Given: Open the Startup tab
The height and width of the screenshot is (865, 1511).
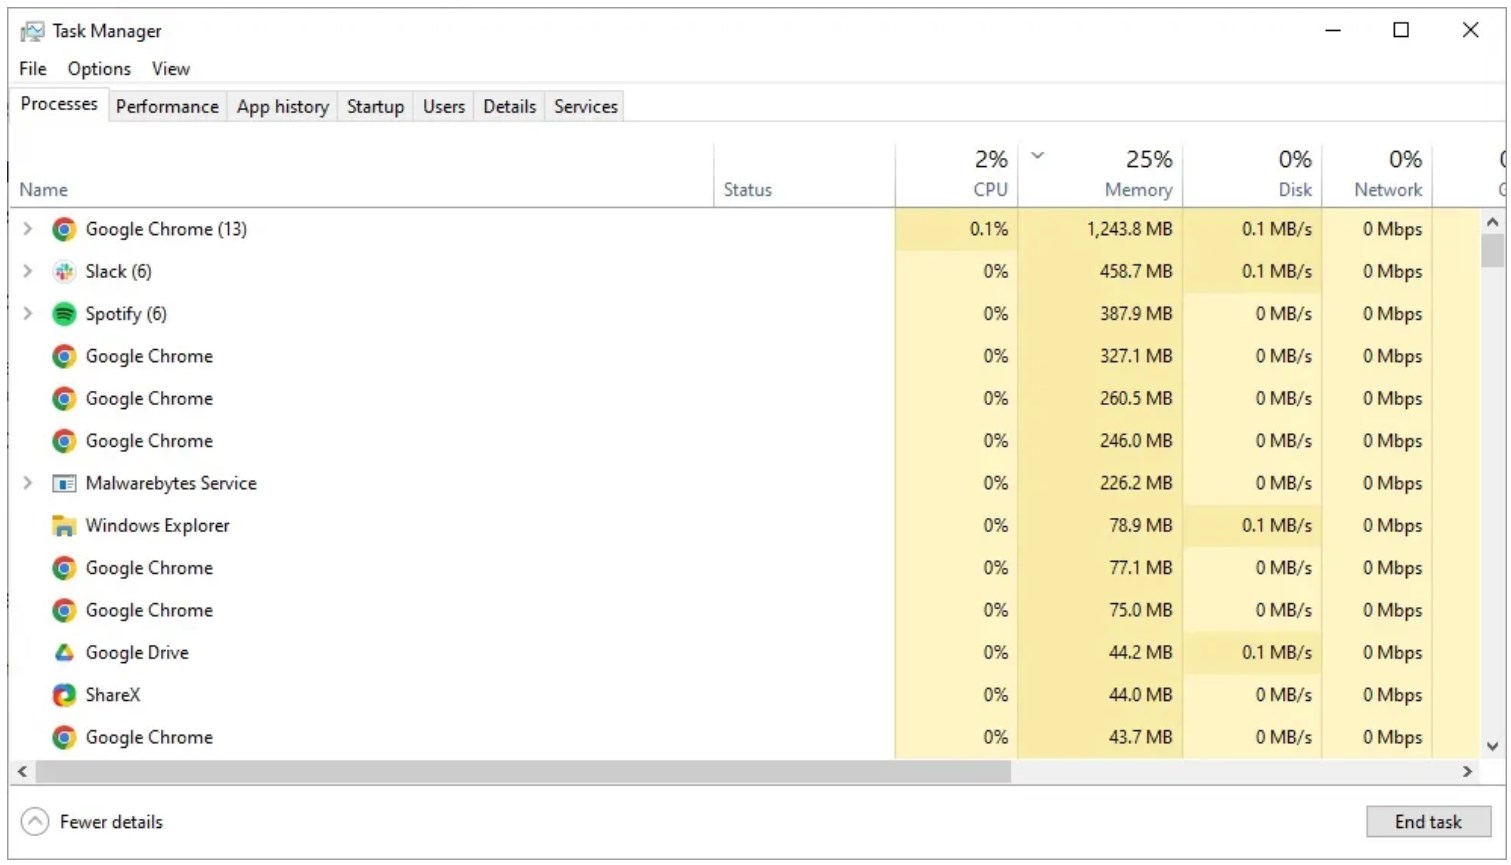Looking at the screenshot, I should coord(375,107).
